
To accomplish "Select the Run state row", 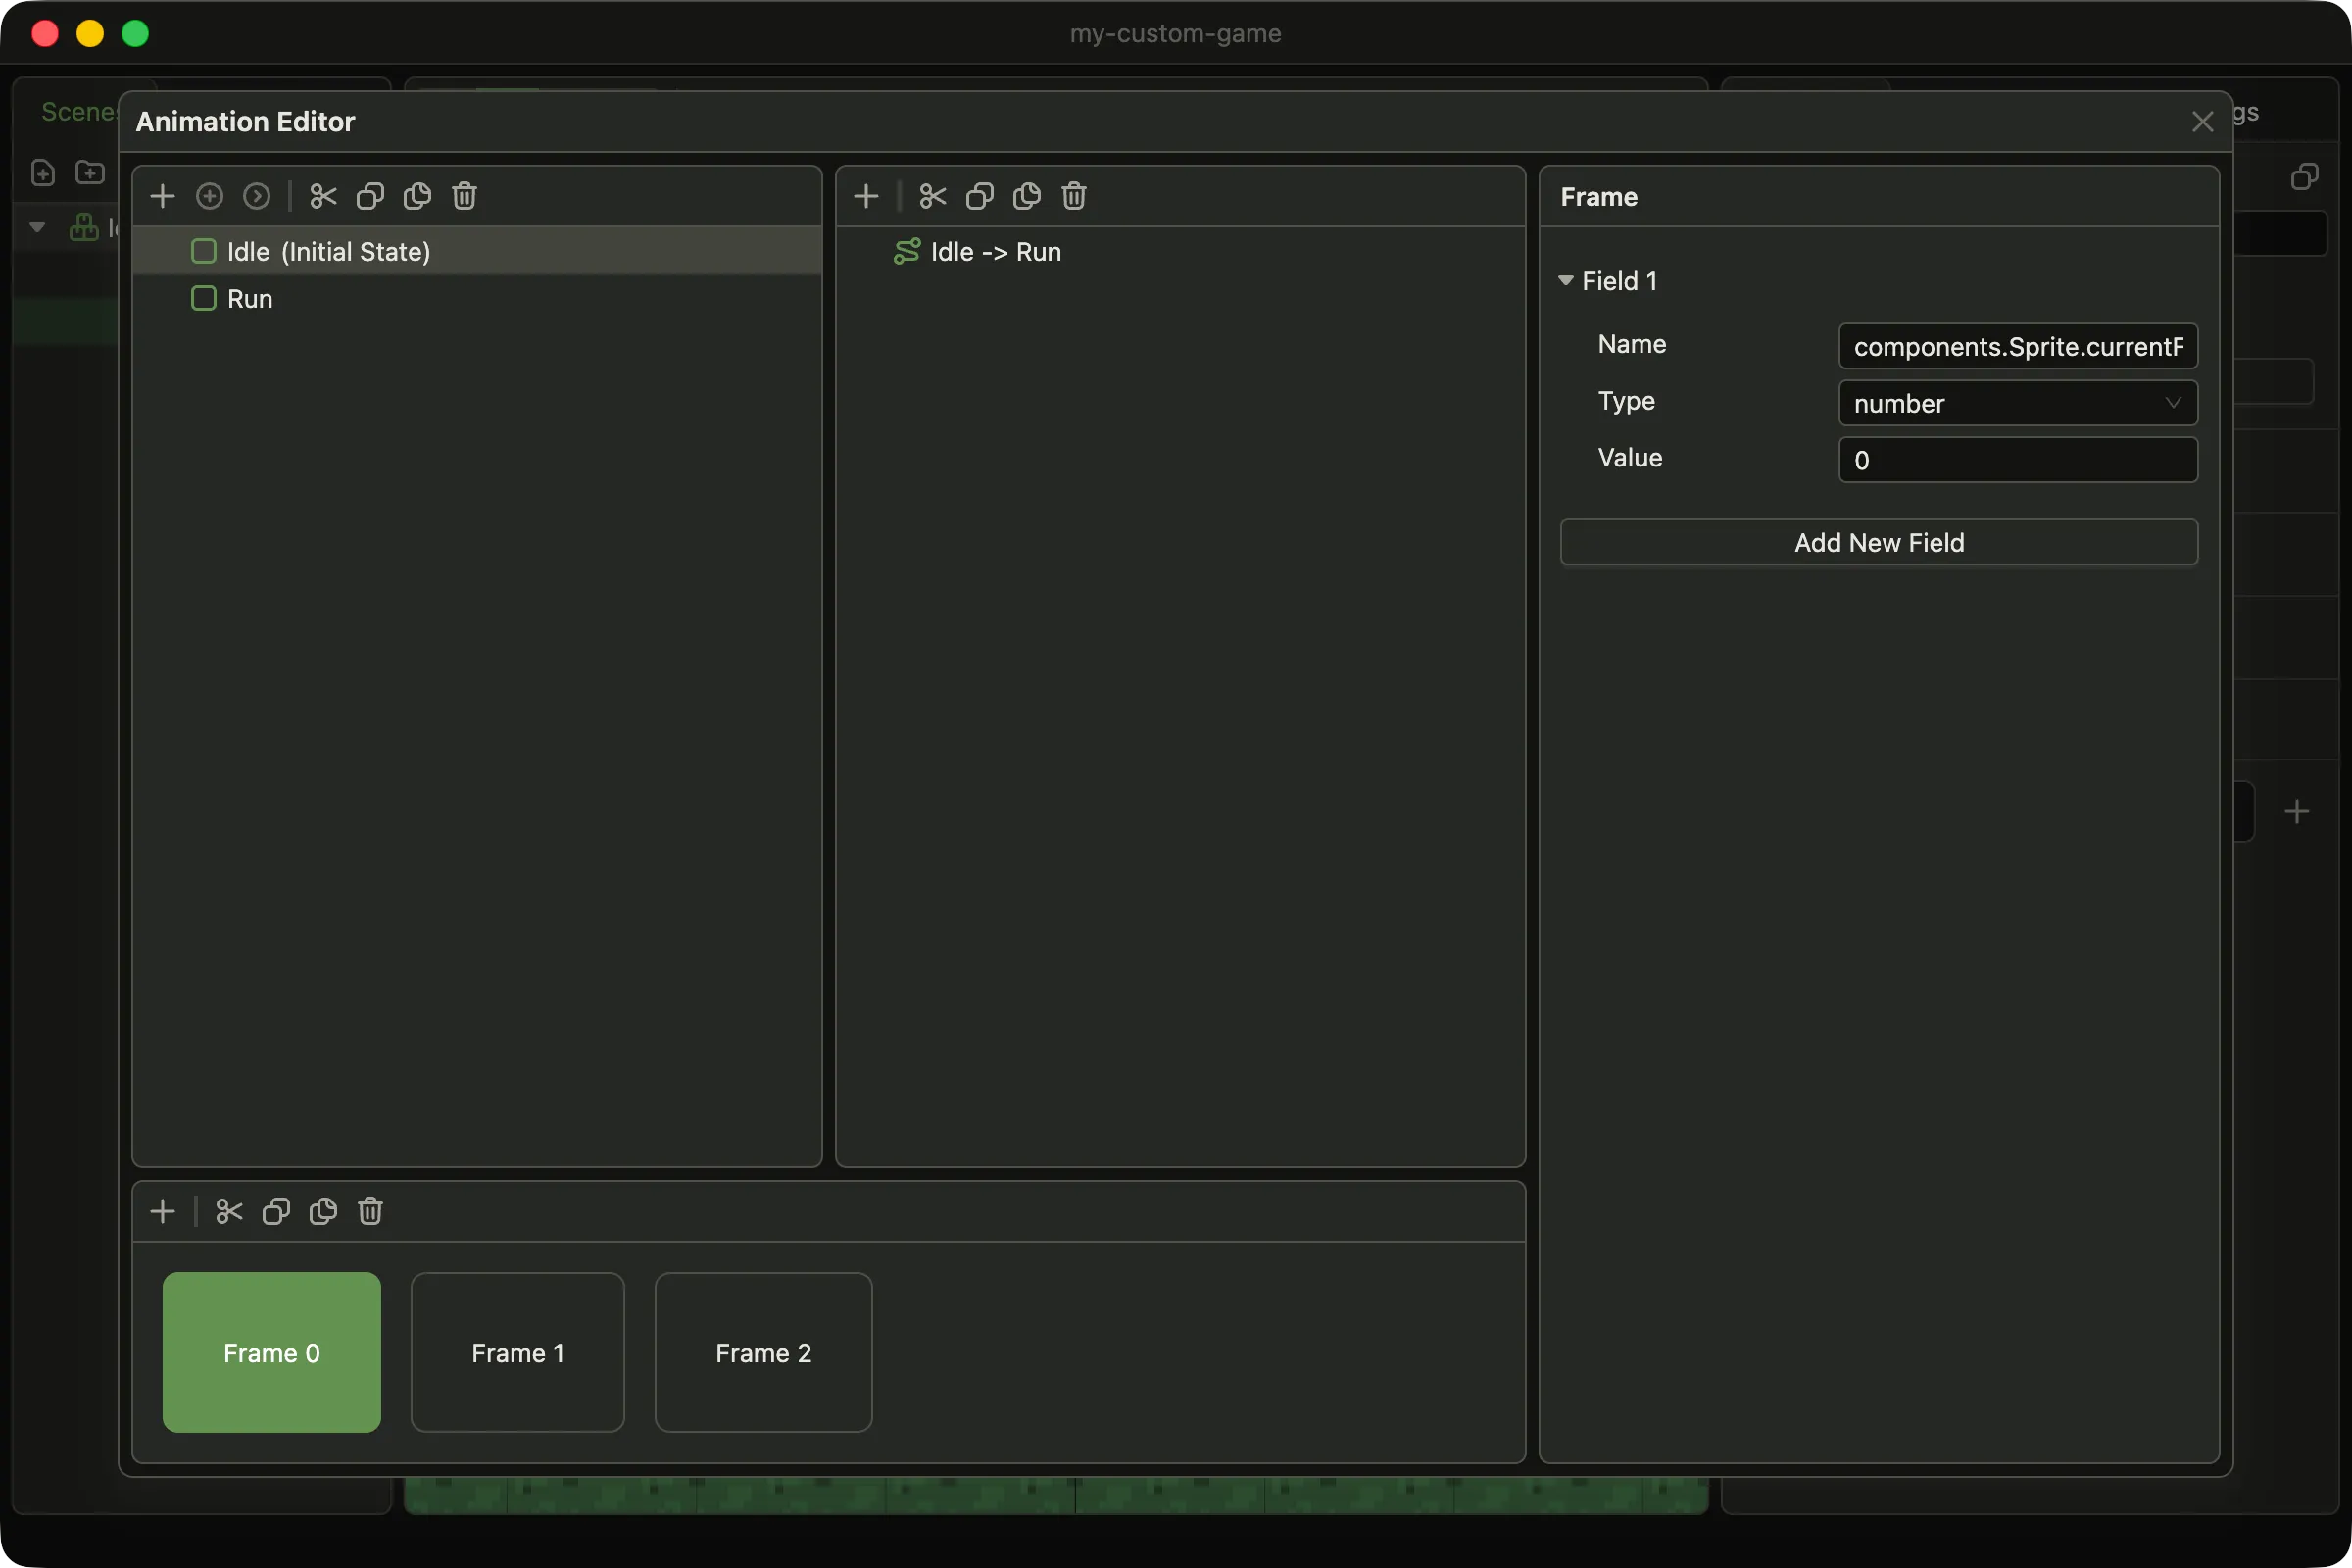I will [477, 298].
